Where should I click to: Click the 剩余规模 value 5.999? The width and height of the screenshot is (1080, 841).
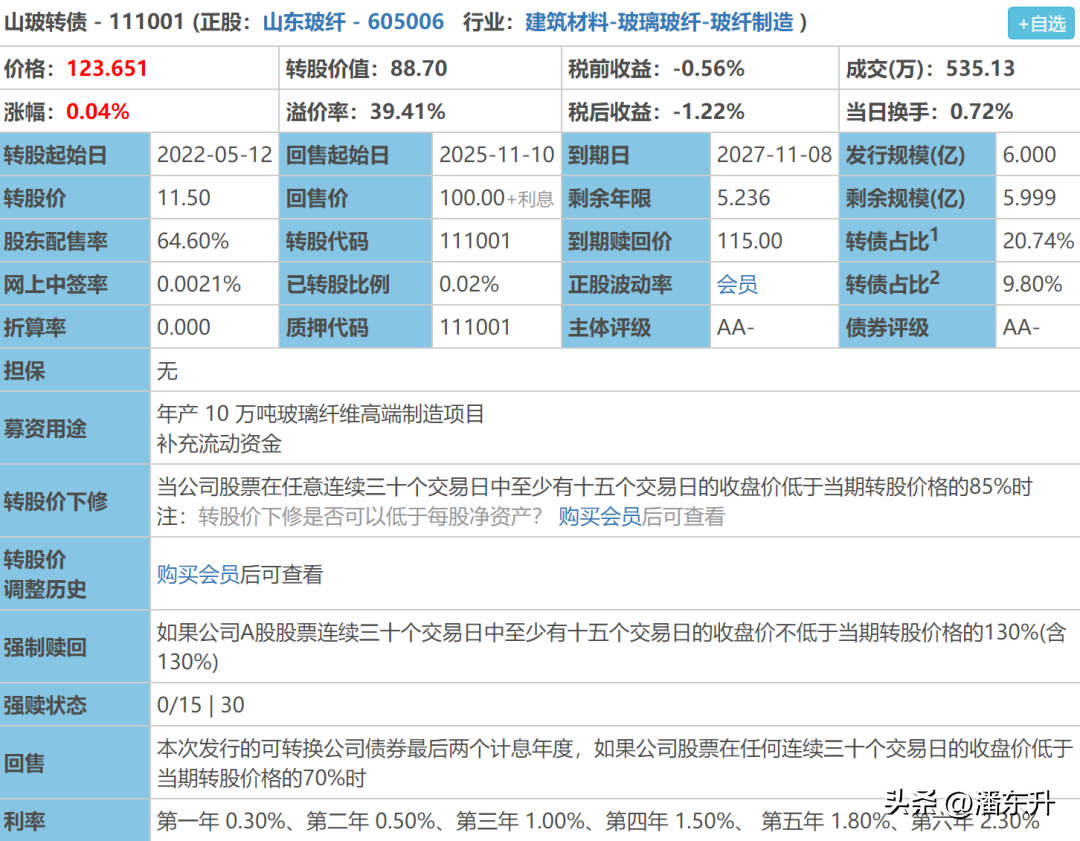coord(1029,198)
